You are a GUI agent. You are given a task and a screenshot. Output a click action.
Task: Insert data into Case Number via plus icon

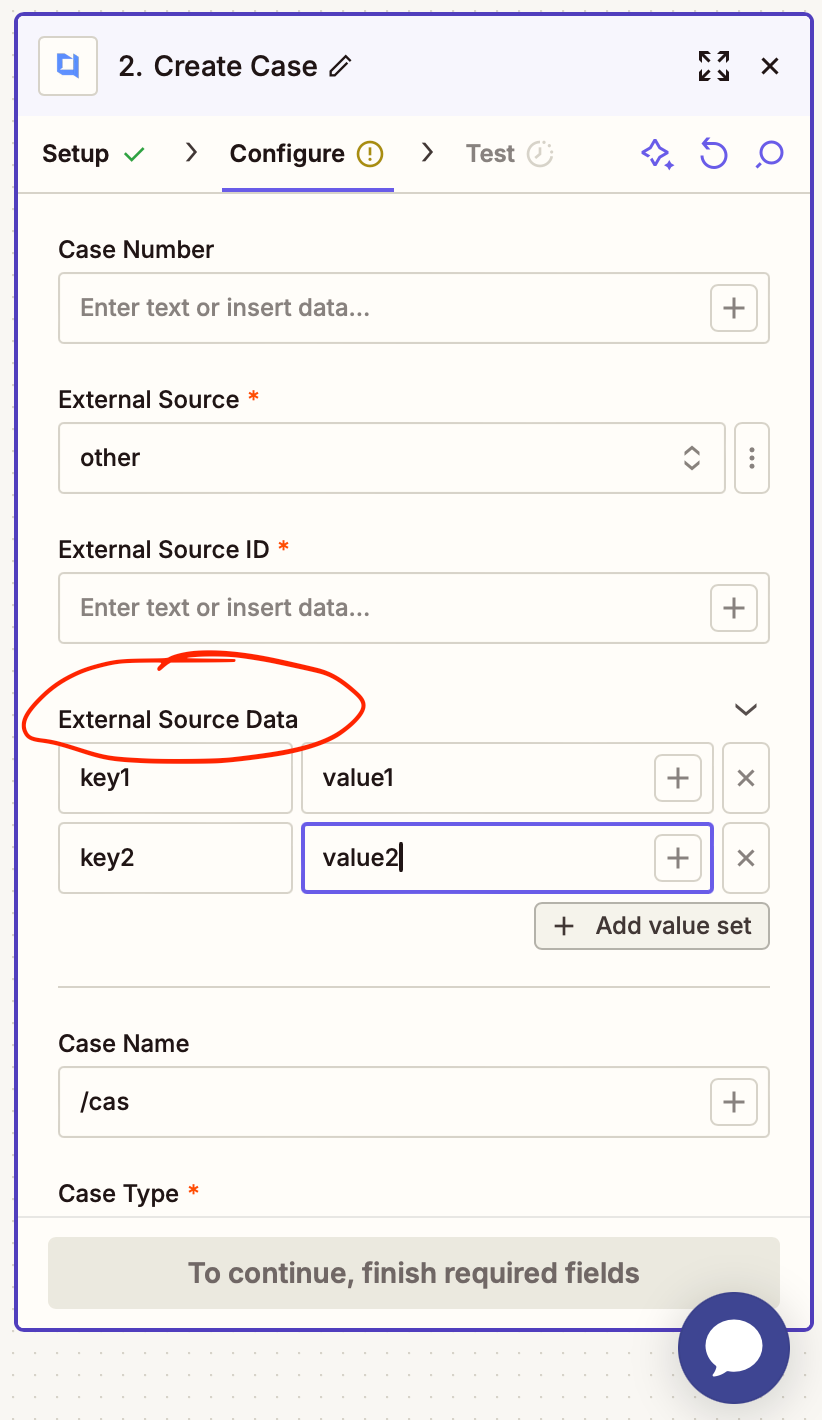(733, 308)
